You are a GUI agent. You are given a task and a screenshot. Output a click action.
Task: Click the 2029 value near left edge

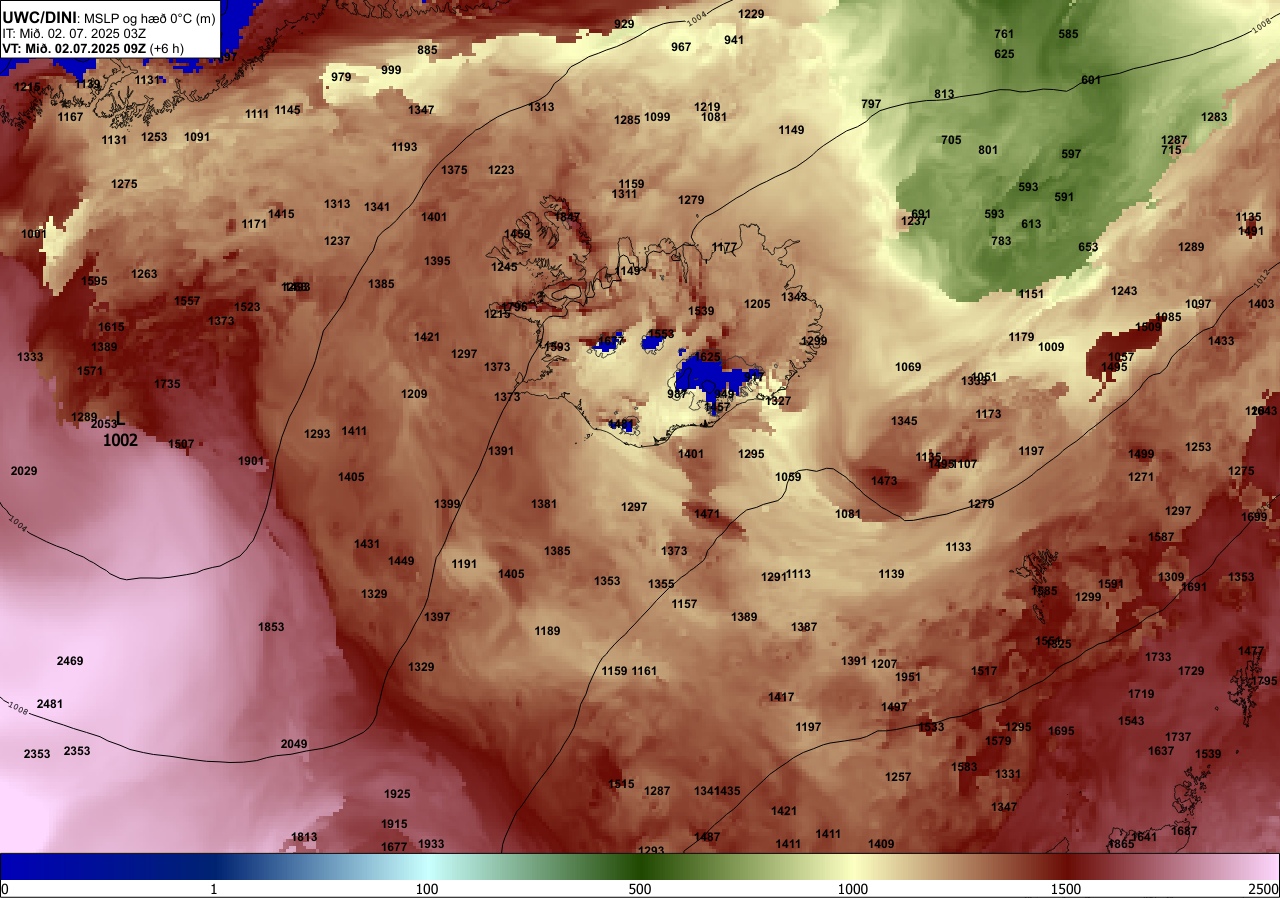point(23,471)
